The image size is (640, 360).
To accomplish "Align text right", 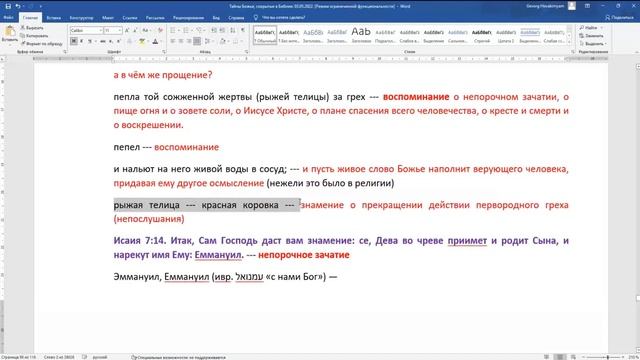I will click(x=189, y=41).
